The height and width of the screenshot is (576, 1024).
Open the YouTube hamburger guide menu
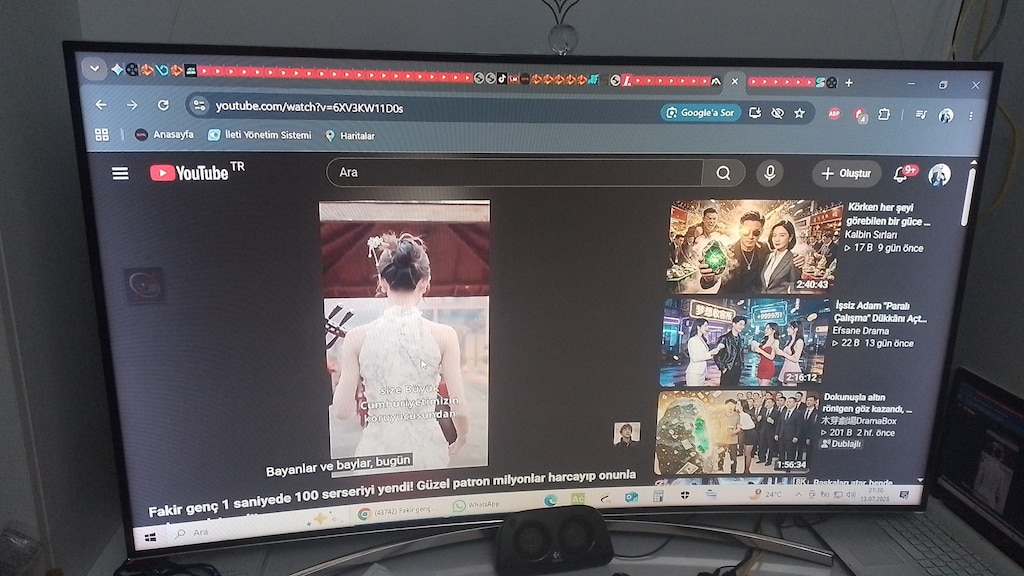[x=120, y=173]
